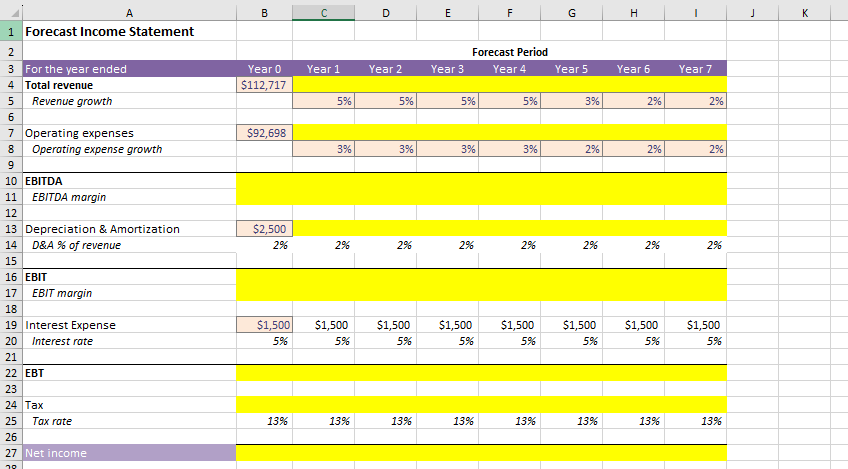Select the $112,717 revenue cell
Image resolution: width=848 pixels, height=469 pixels.
pyautogui.click(x=264, y=85)
